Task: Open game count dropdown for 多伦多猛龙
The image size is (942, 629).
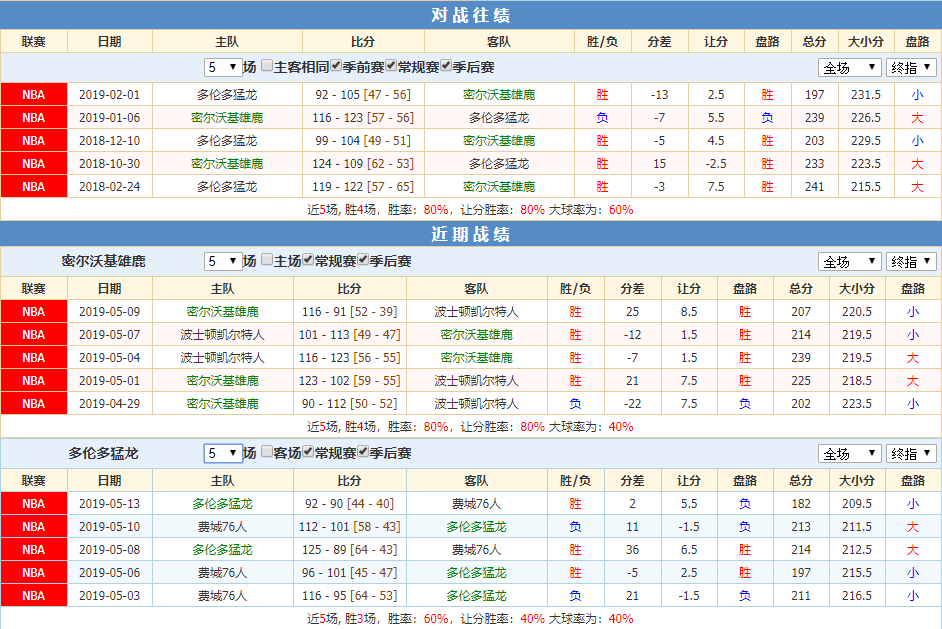Action: [223, 453]
